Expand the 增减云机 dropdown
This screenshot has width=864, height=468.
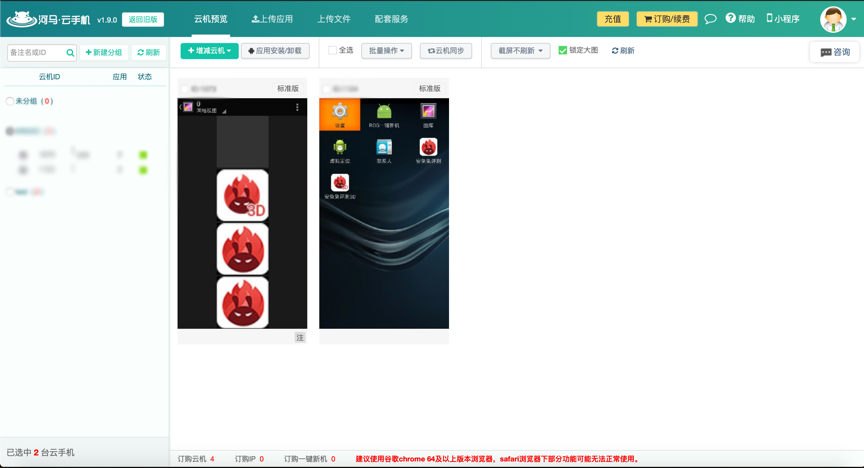pyautogui.click(x=209, y=50)
